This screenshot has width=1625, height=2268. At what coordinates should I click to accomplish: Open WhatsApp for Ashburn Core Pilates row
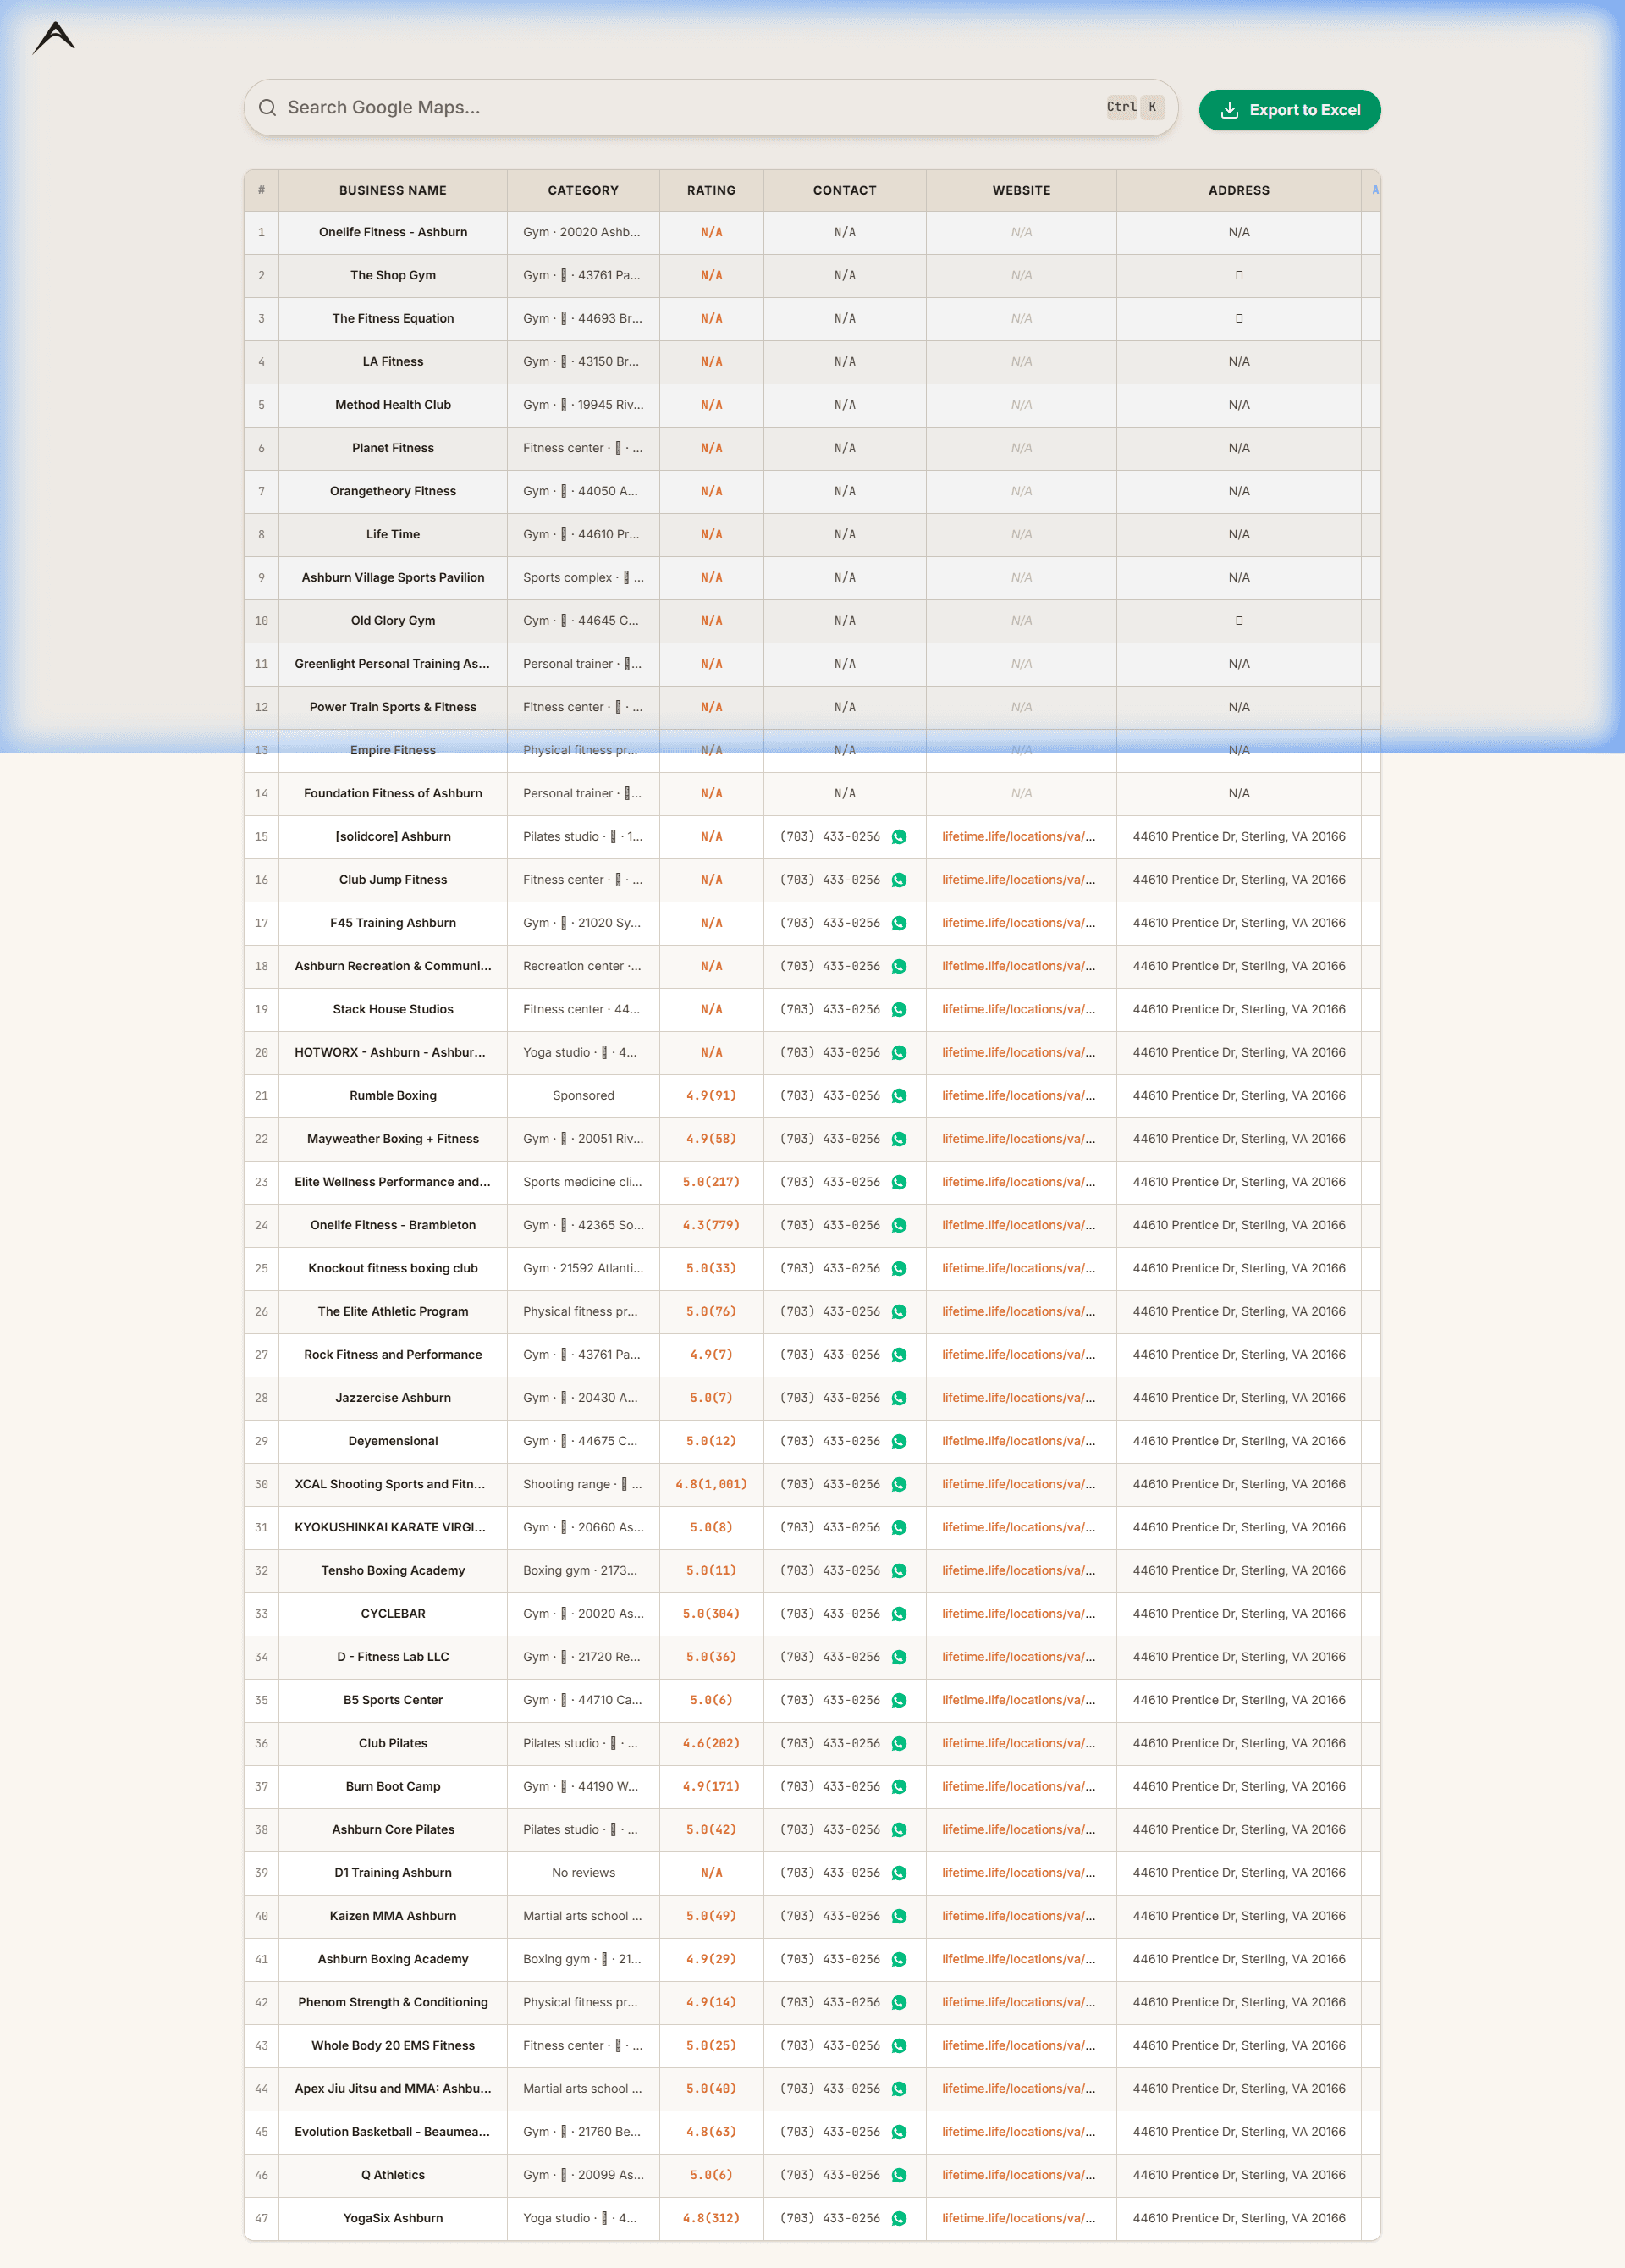(899, 1830)
